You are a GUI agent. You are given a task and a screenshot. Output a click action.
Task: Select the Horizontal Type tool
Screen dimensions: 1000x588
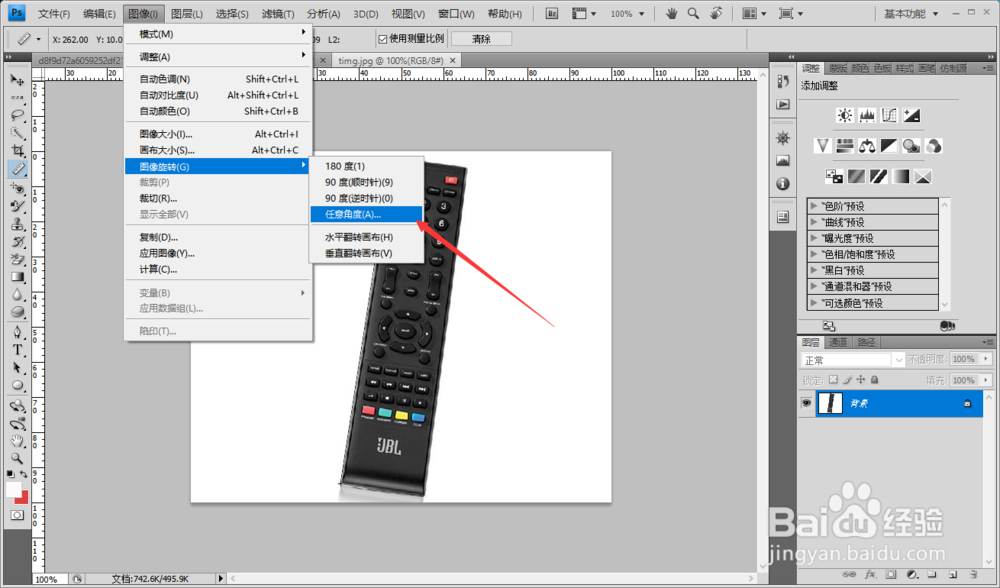(17, 349)
